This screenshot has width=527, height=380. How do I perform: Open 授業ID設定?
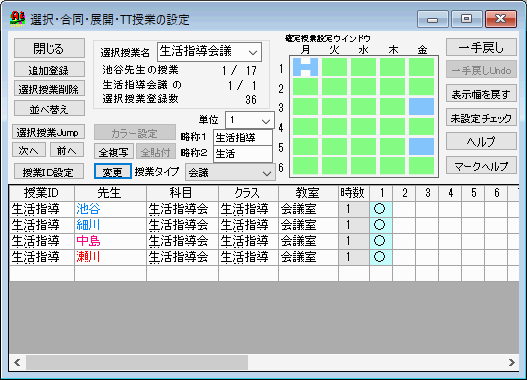pyautogui.click(x=48, y=172)
